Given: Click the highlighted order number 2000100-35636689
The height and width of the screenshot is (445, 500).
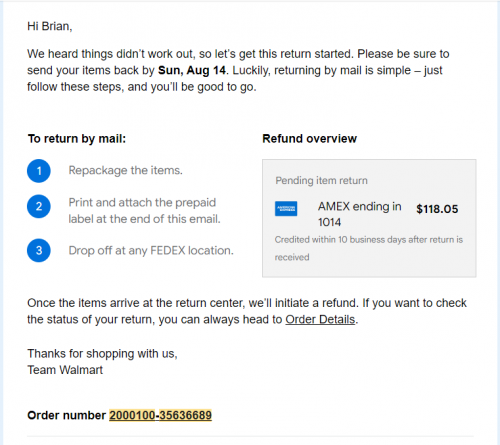Looking at the screenshot, I should pos(160,415).
